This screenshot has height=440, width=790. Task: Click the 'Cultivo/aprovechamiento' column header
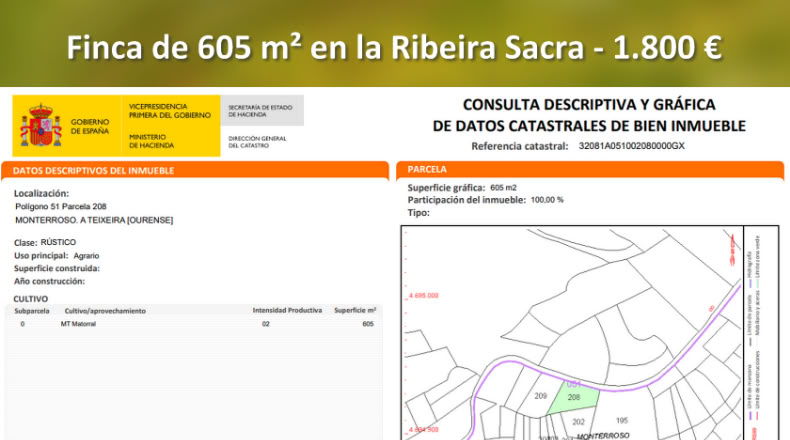[105, 311]
